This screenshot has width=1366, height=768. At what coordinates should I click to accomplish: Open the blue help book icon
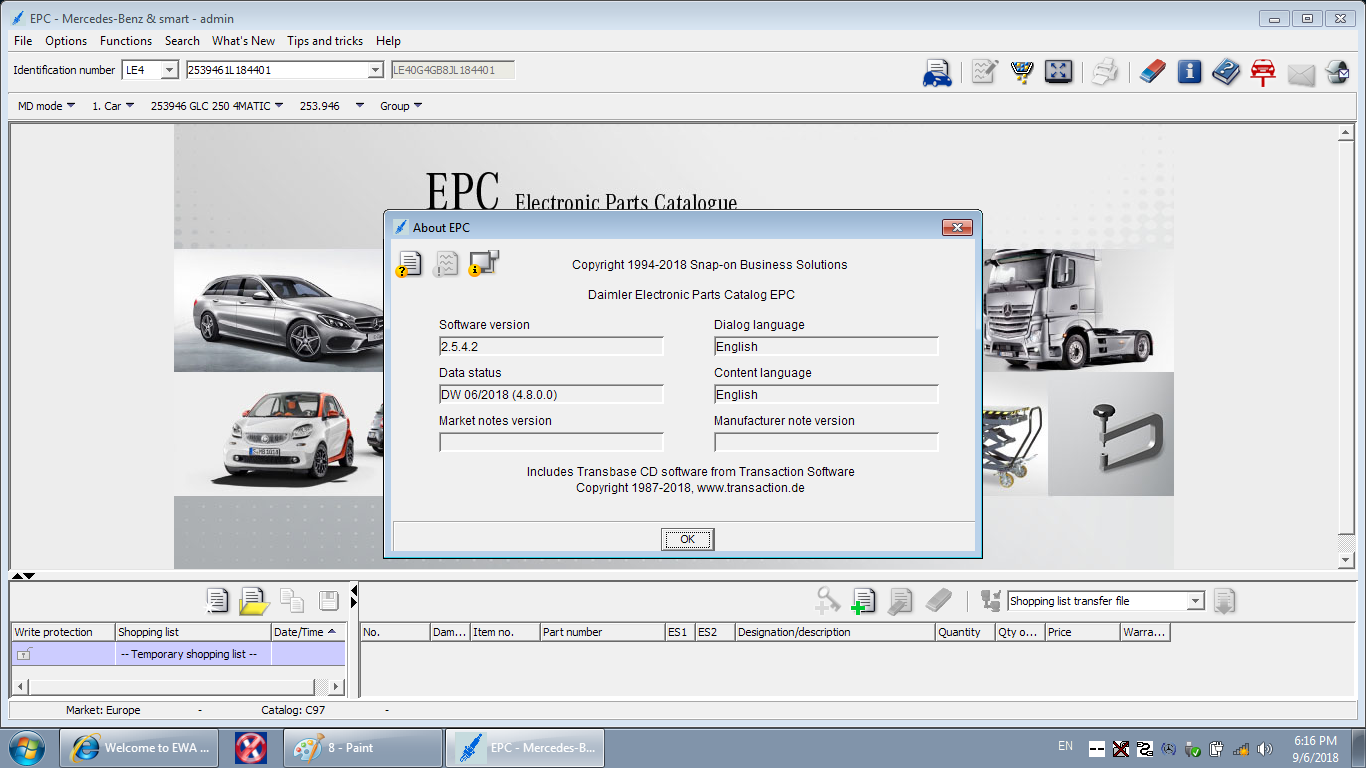click(x=1226, y=72)
